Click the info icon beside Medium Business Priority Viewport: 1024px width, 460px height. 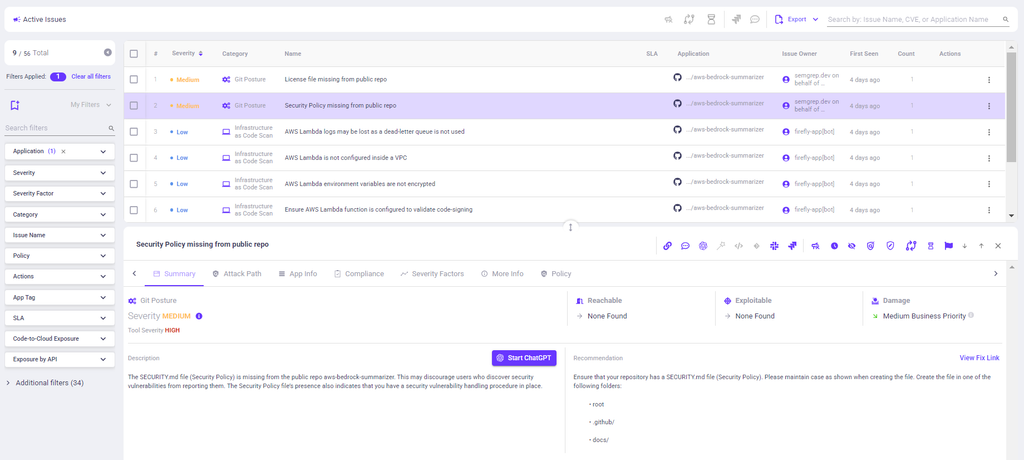pos(971,316)
